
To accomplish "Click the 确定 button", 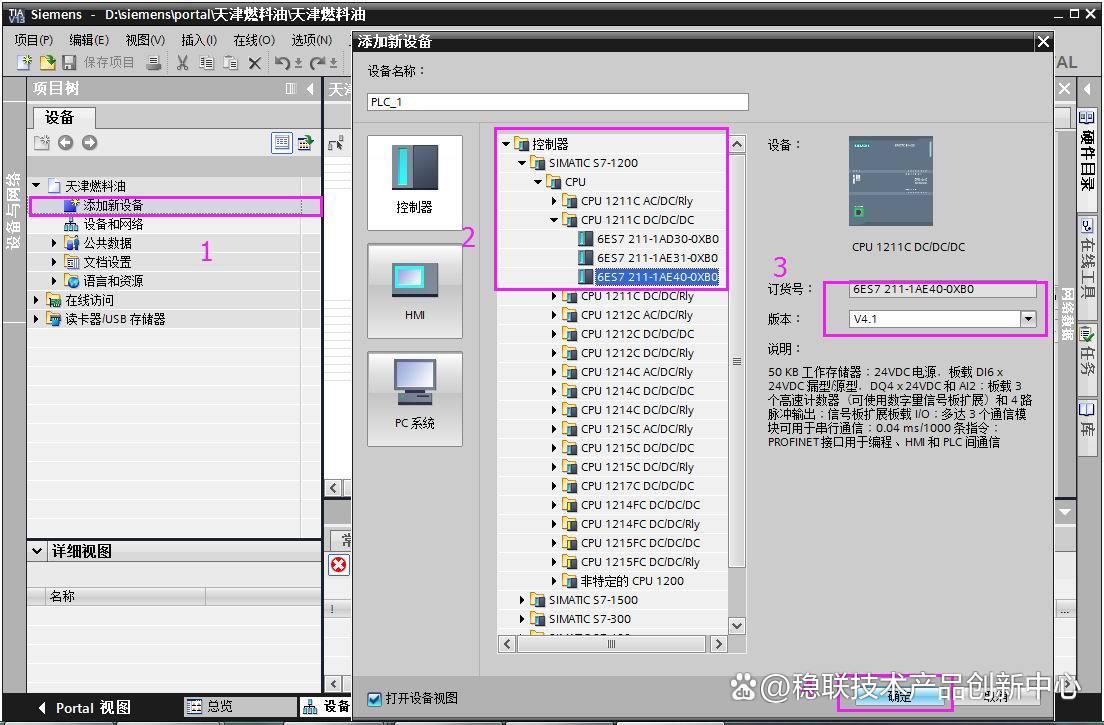I will coord(899,696).
